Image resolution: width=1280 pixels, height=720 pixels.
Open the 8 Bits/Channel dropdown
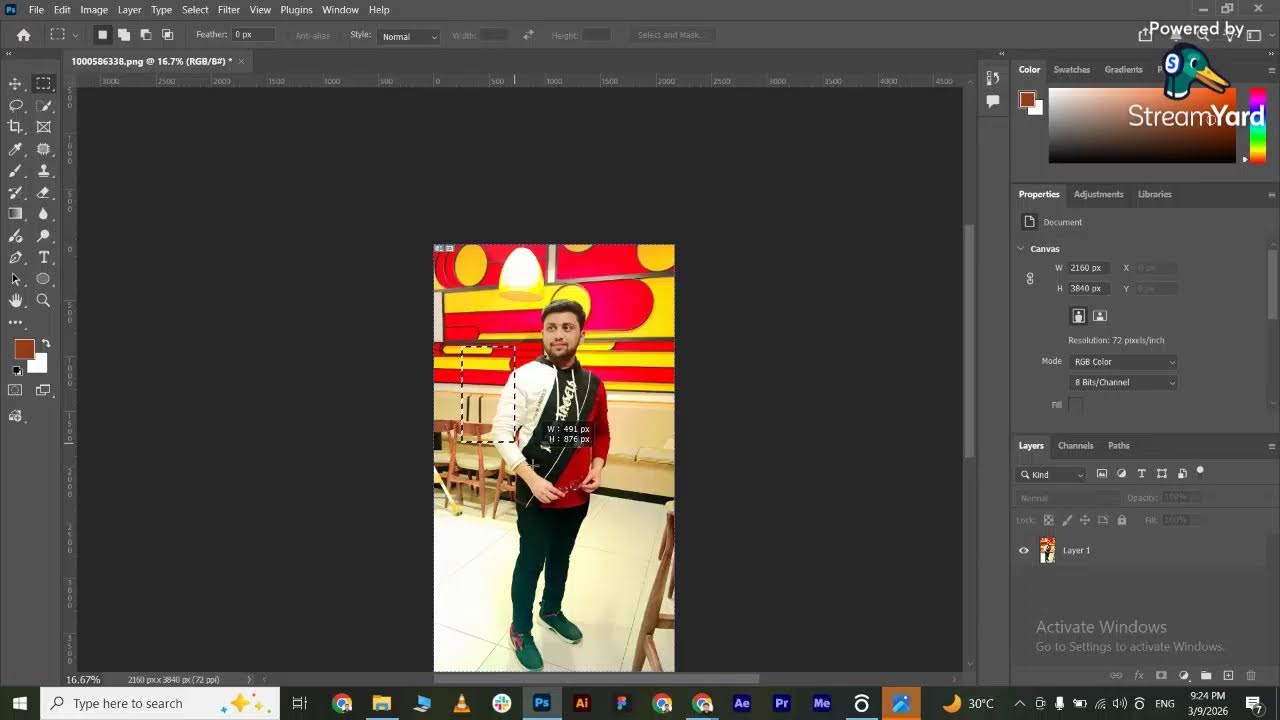tap(1123, 382)
